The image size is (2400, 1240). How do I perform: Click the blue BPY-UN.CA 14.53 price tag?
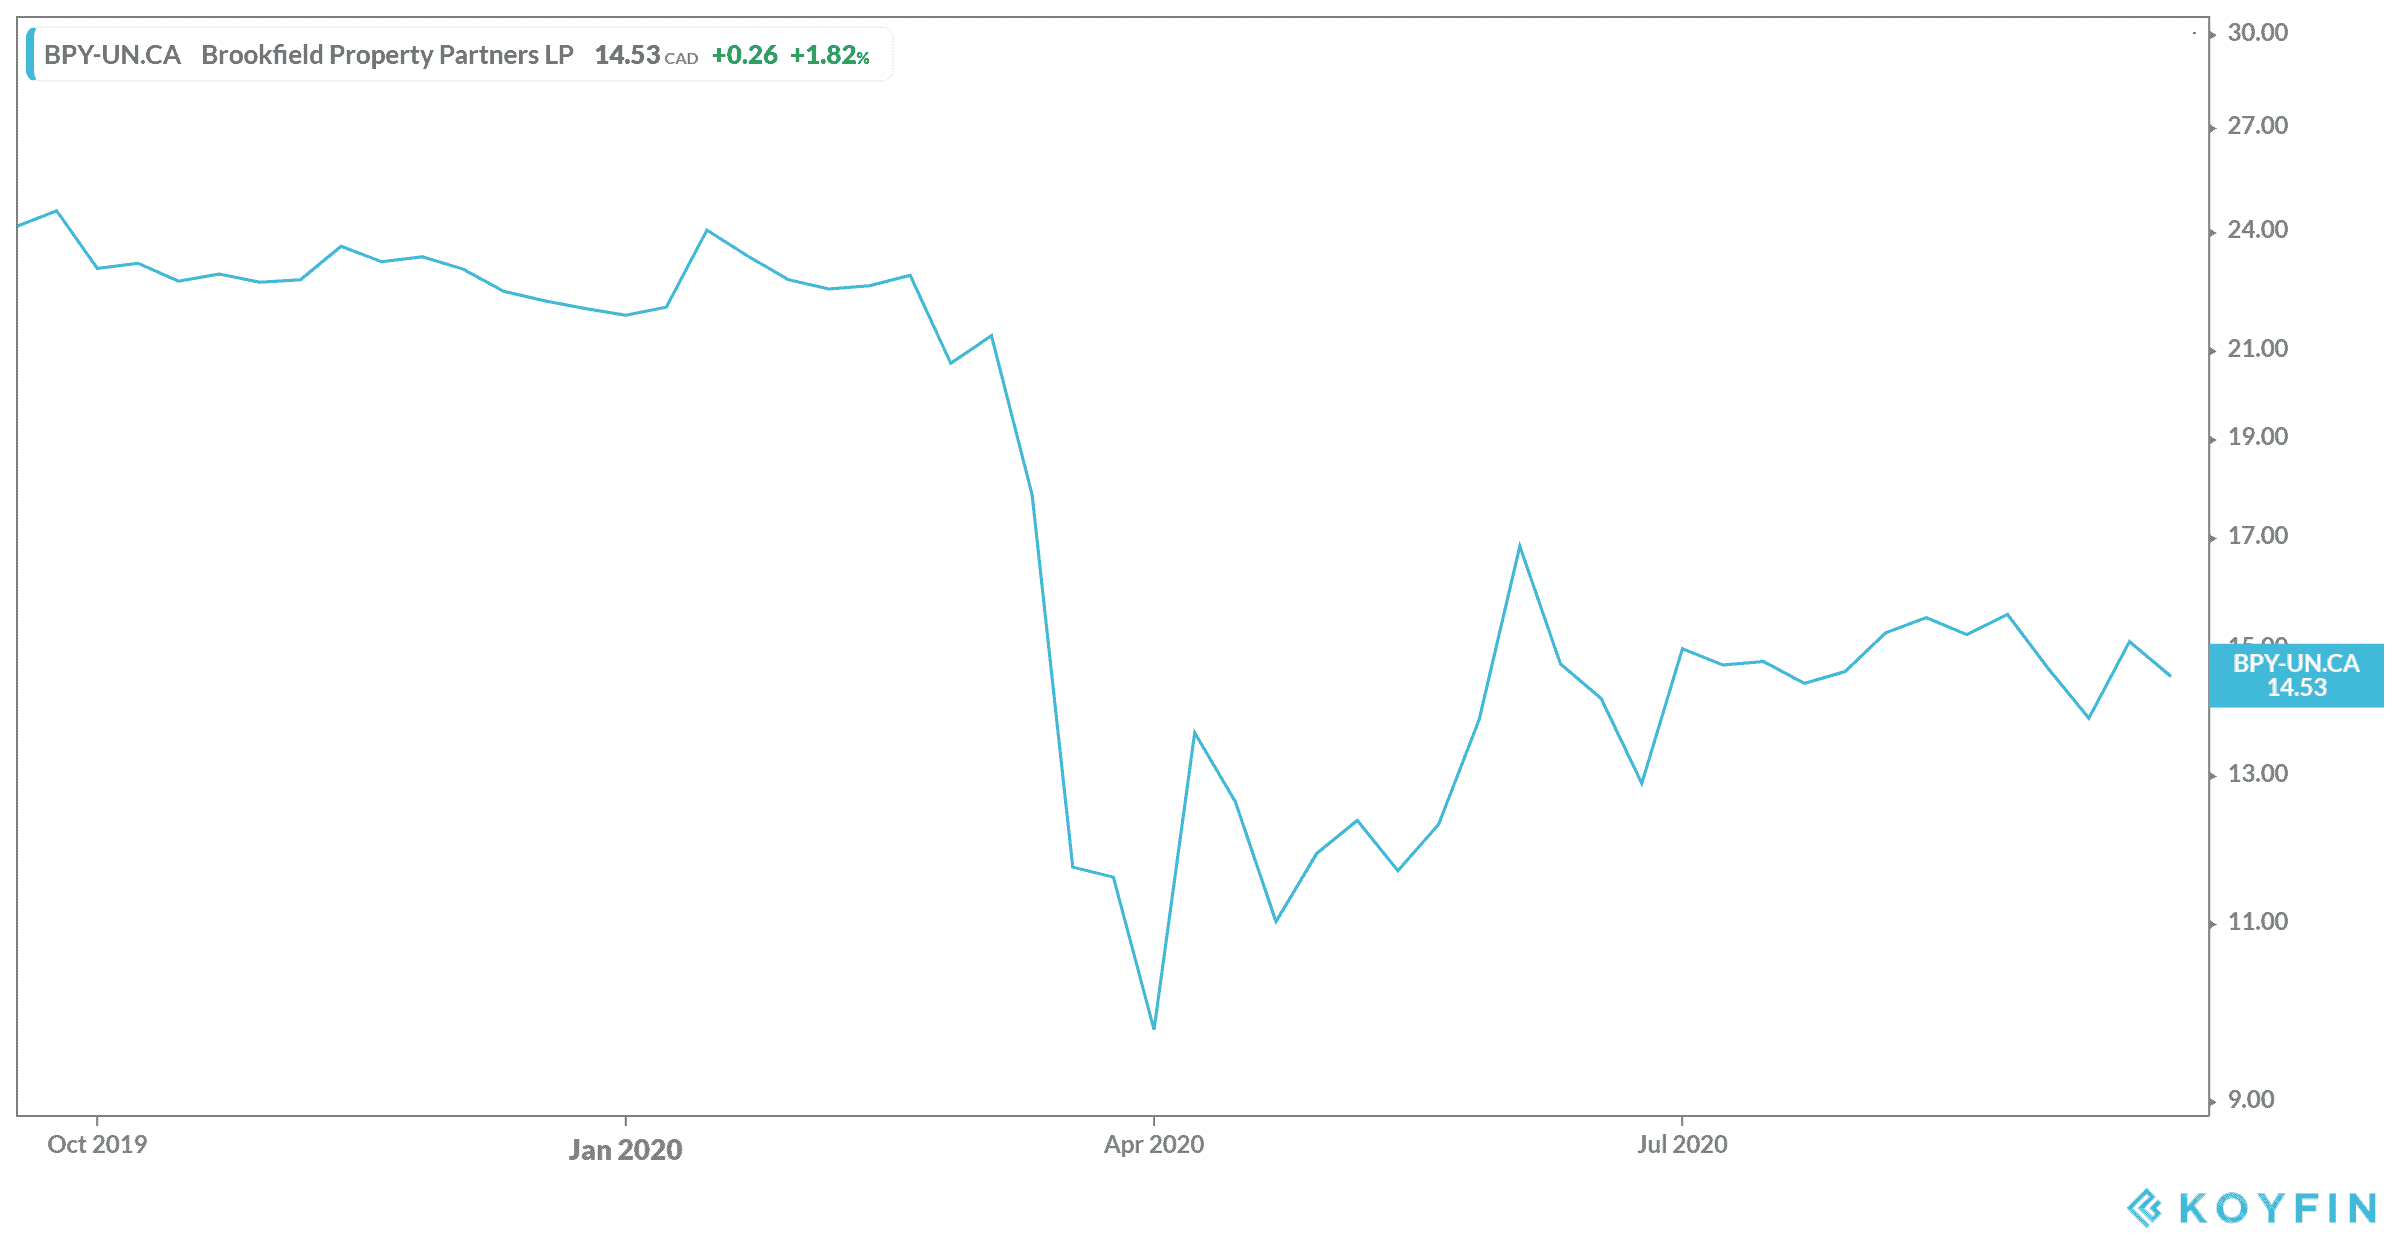tap(2296, 676)
